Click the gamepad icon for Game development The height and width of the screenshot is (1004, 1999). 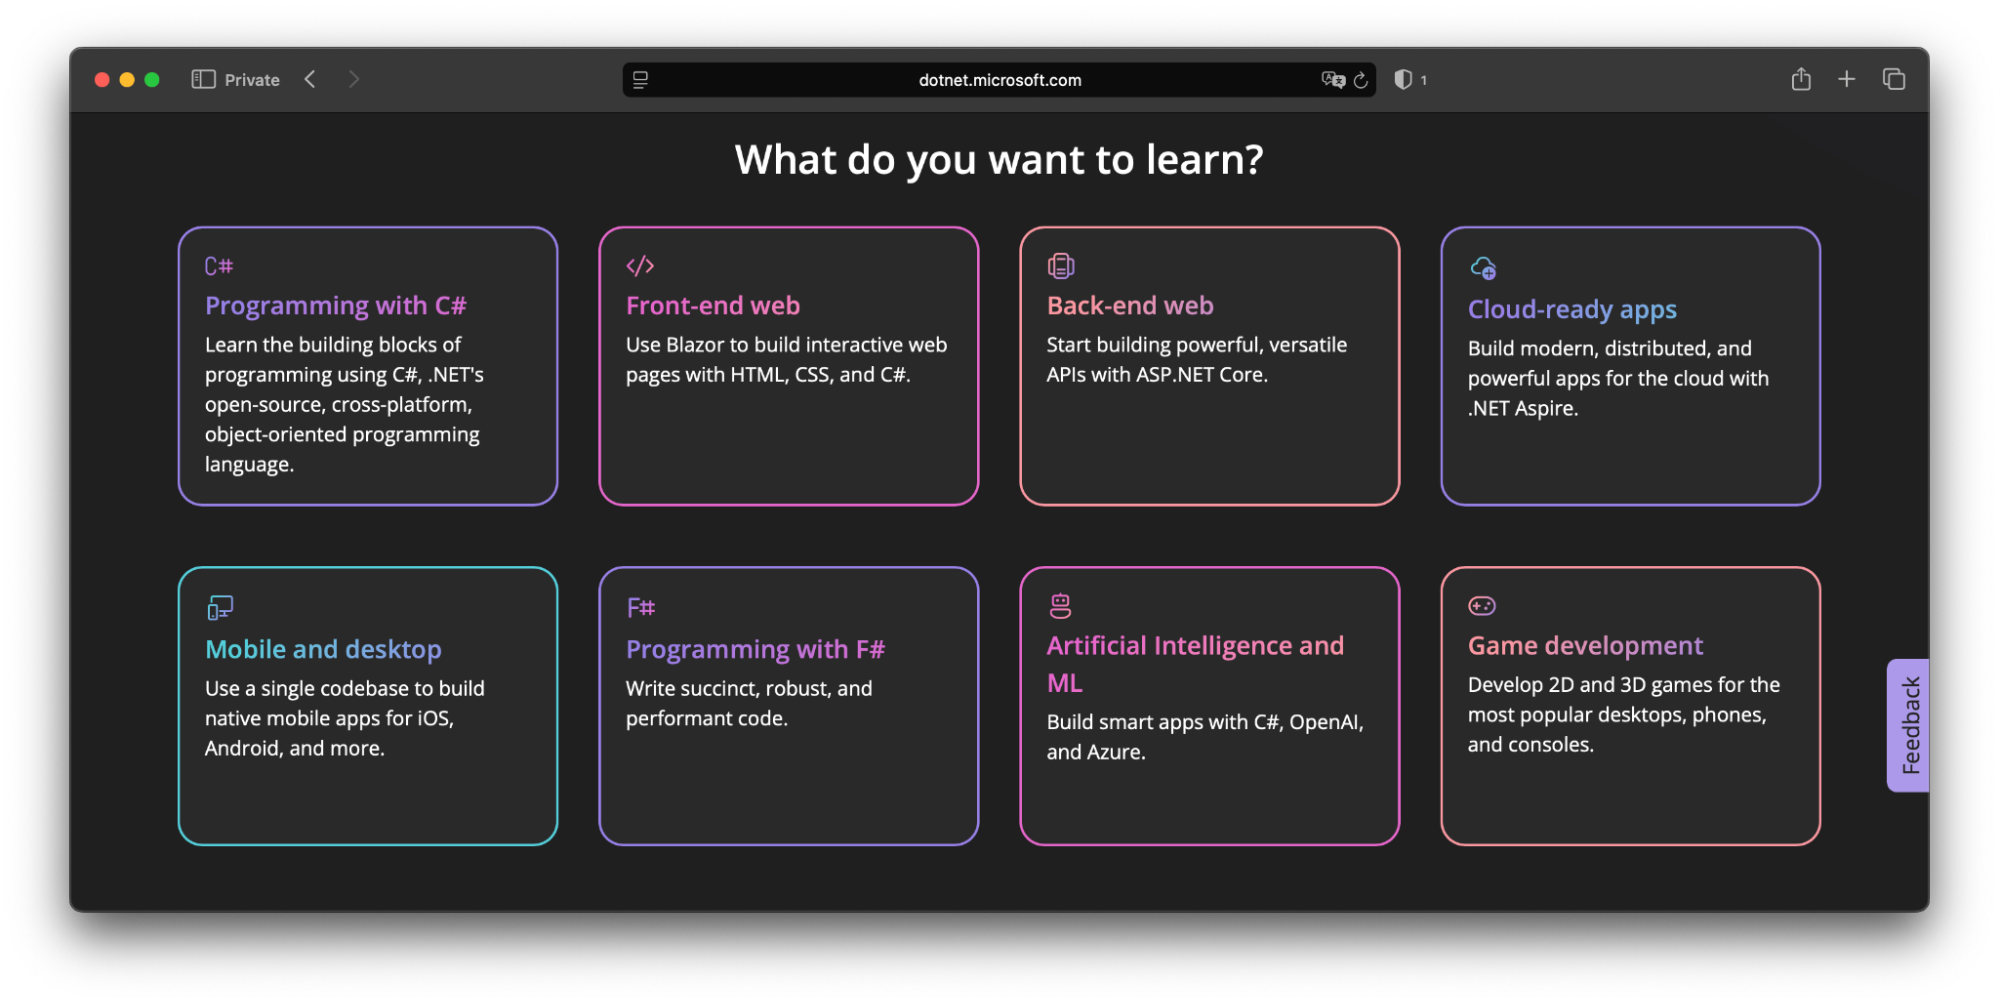[x=1481, y=606]
